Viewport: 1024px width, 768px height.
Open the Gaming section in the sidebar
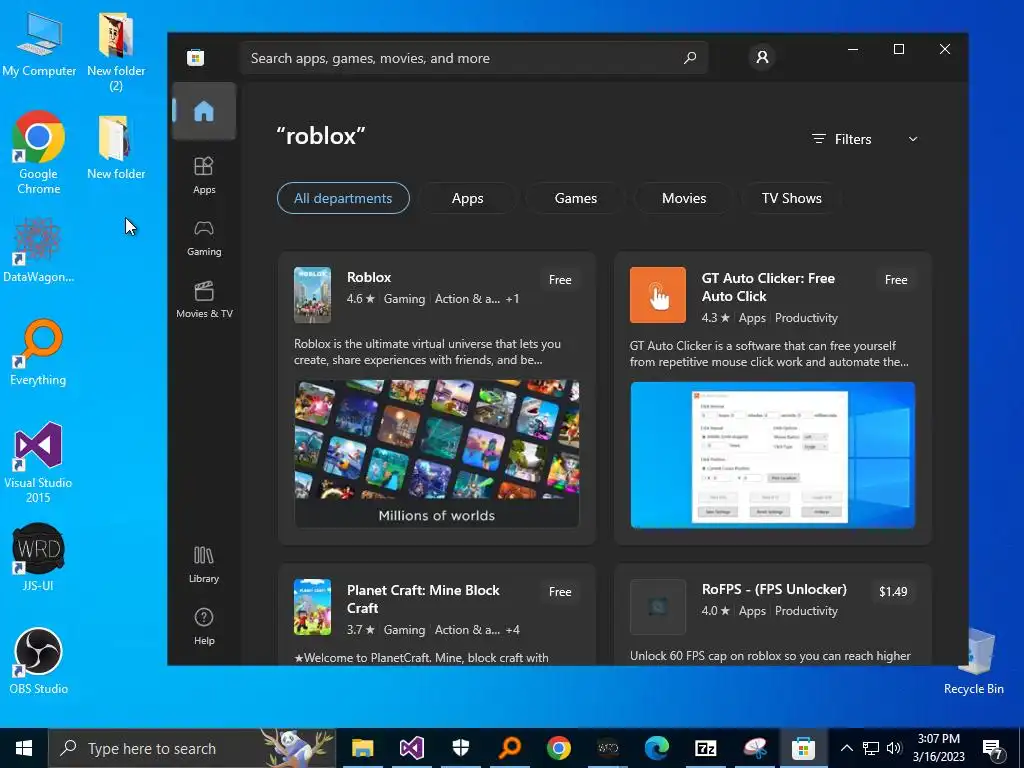click(x=204, y=238)
